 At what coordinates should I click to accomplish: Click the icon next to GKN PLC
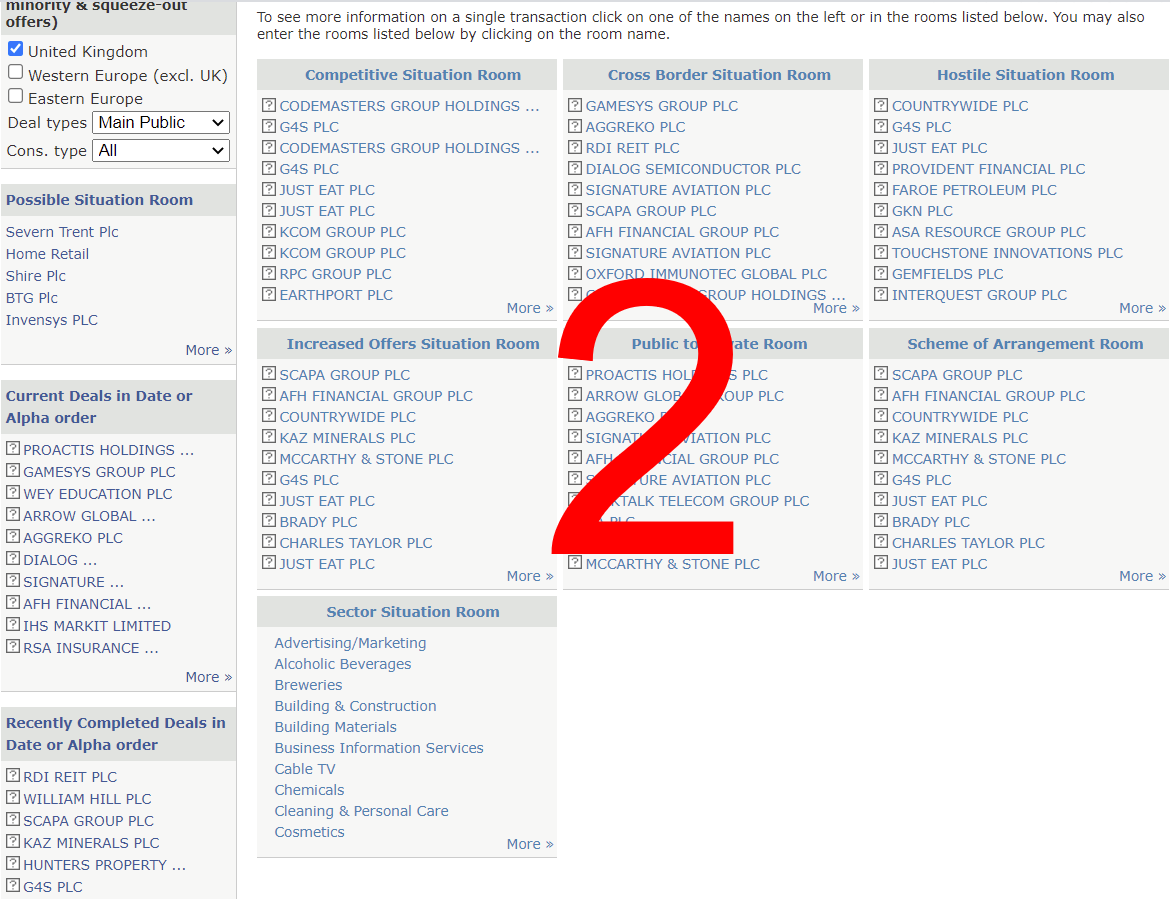[x=881, y=210]
